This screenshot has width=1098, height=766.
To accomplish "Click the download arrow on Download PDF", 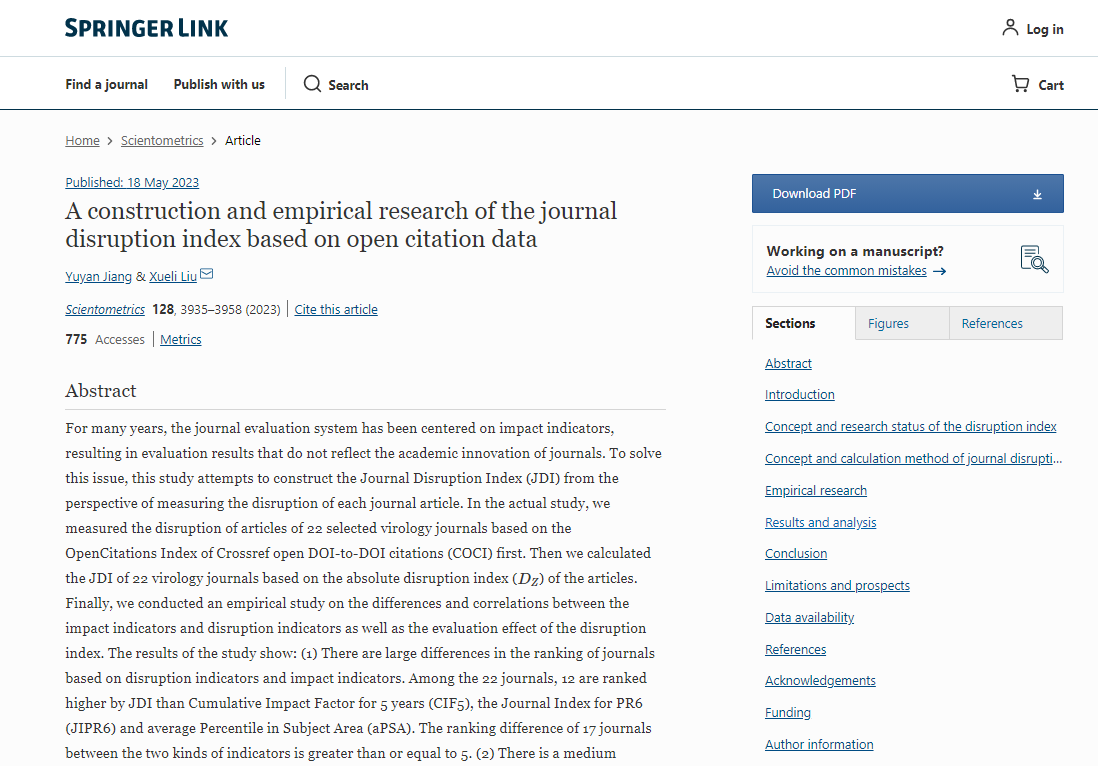I will tap(1037, 194).
